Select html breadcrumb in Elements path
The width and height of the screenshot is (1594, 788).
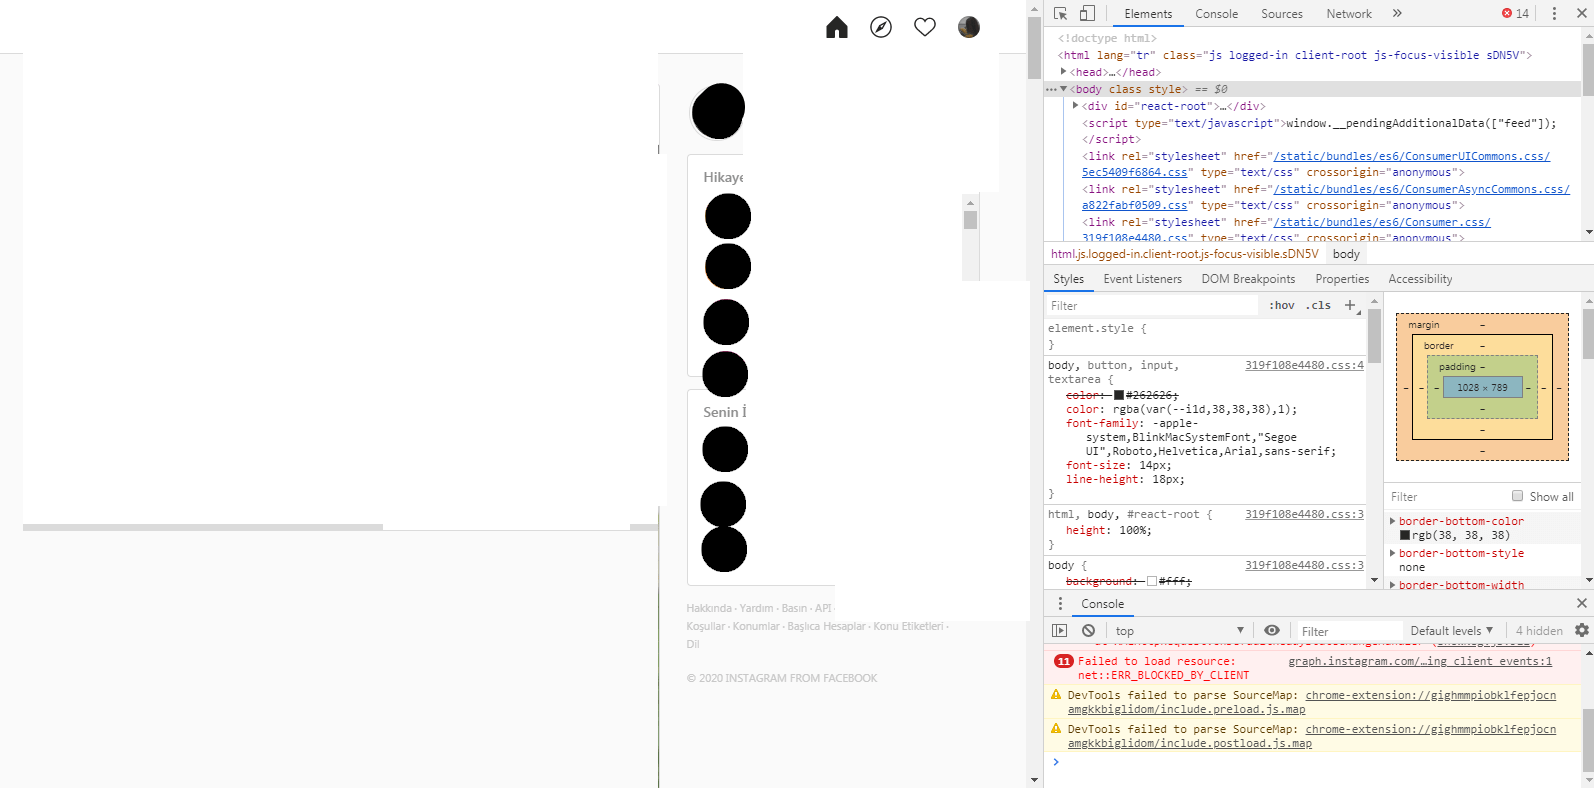[1184, 254]
